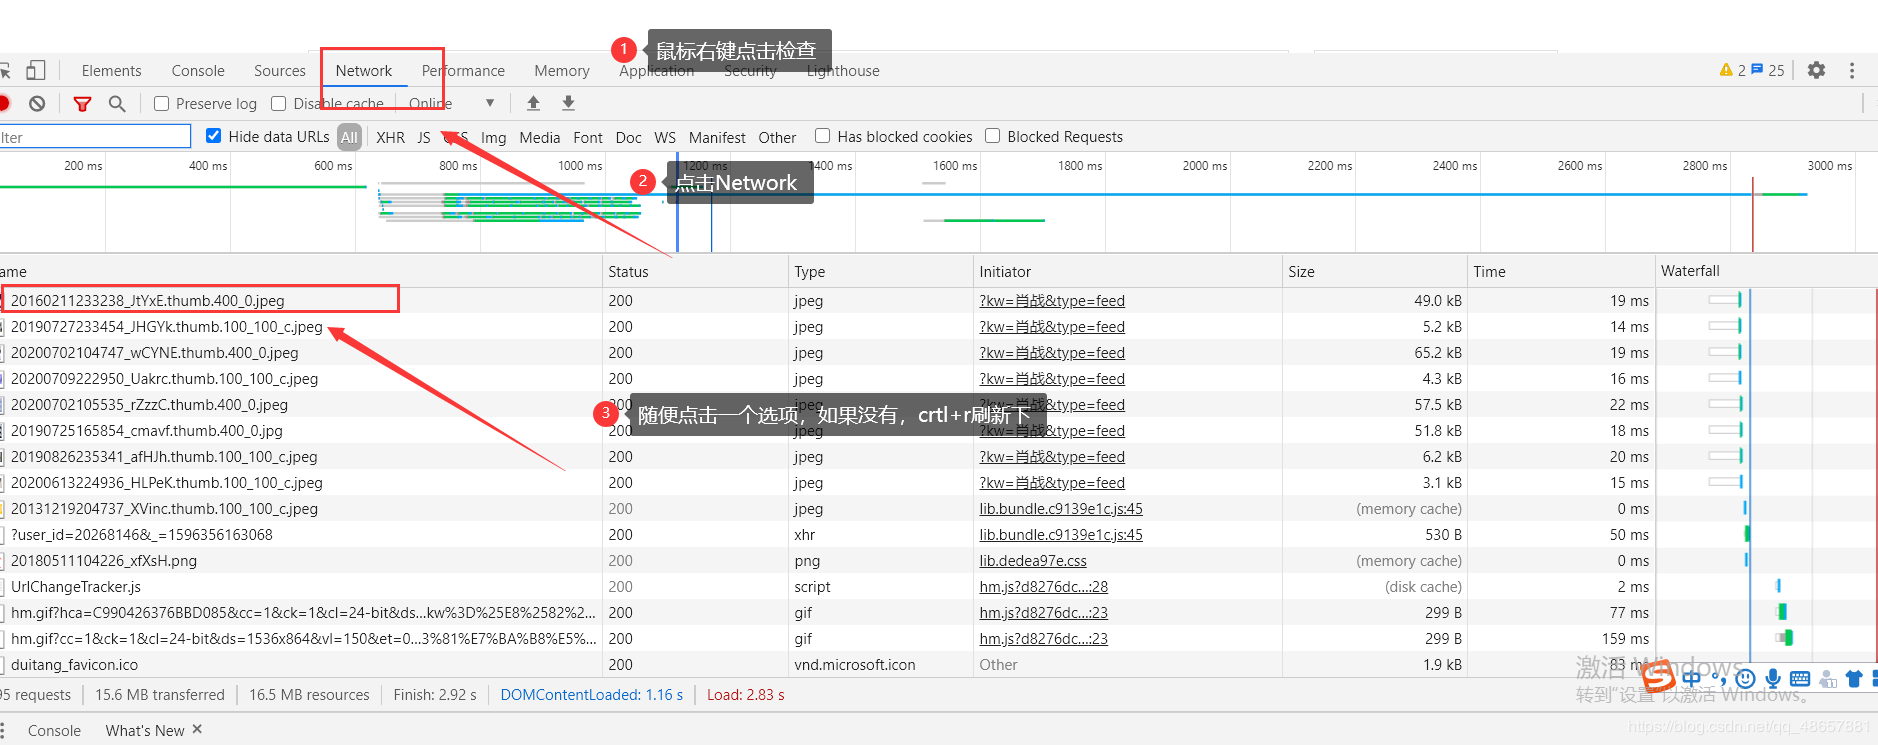Viewport: 1878px width, 745px height.
Task: Click the clear network log icon
Action: [x=37, y=103]
